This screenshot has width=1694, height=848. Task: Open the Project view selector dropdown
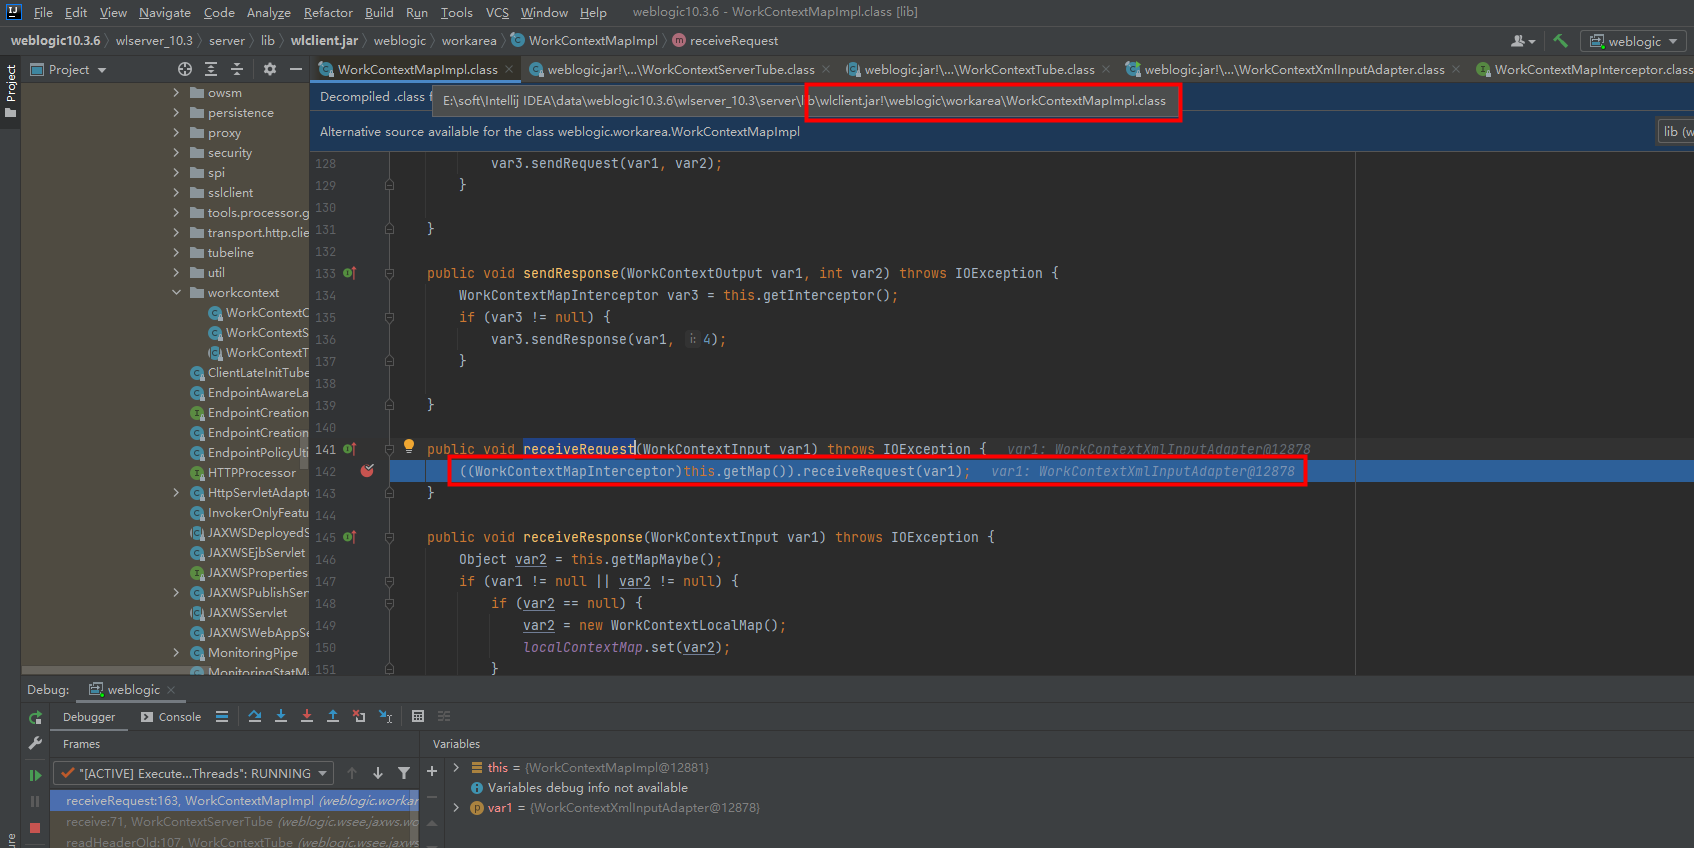click(x=68, y=69)
